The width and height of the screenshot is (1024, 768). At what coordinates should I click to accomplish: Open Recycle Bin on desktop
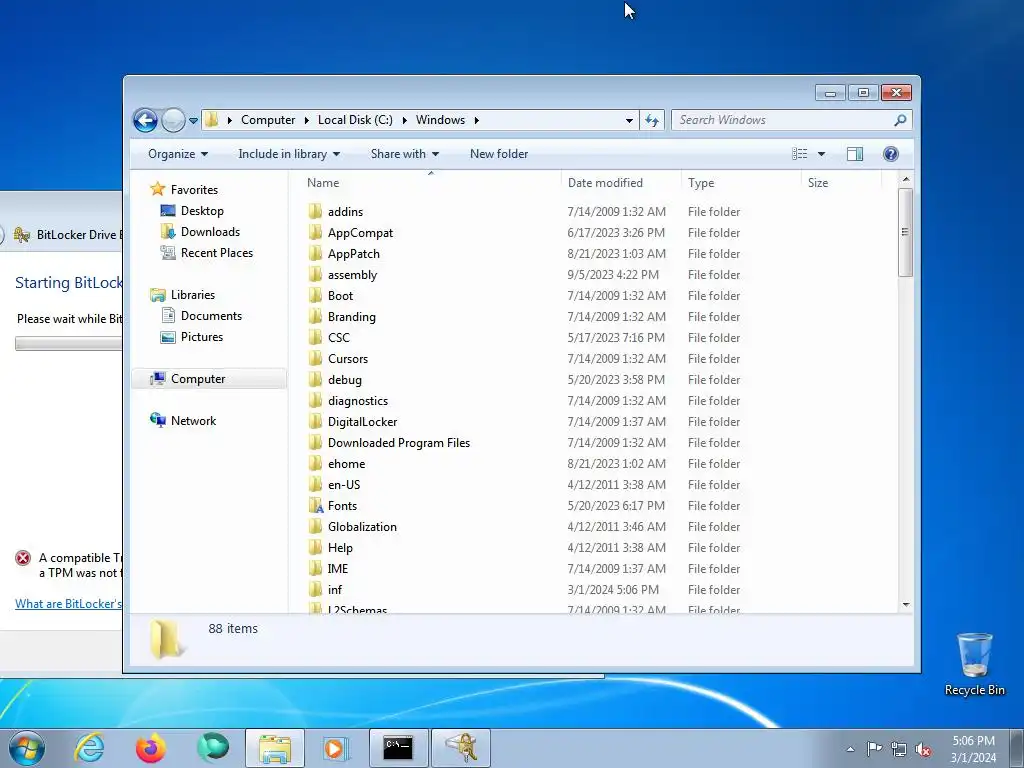(974, 664)
